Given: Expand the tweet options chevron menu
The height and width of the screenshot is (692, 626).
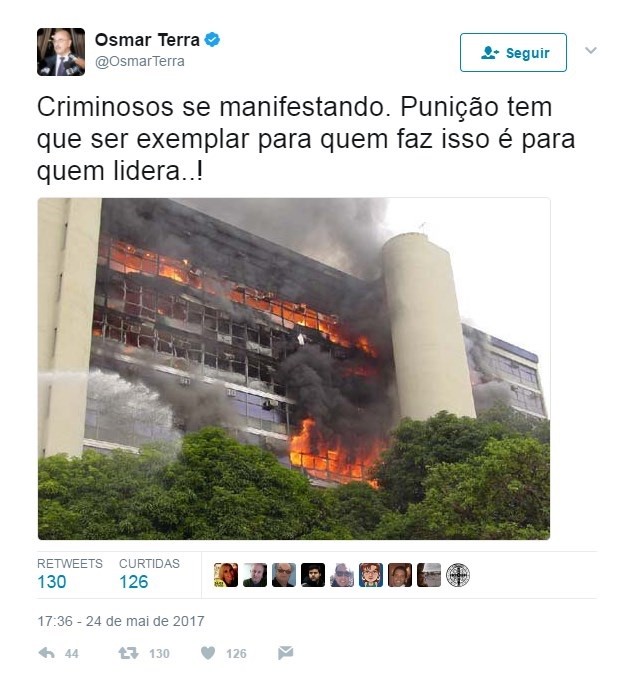Looking at the screenshot, I should [591, 50].
